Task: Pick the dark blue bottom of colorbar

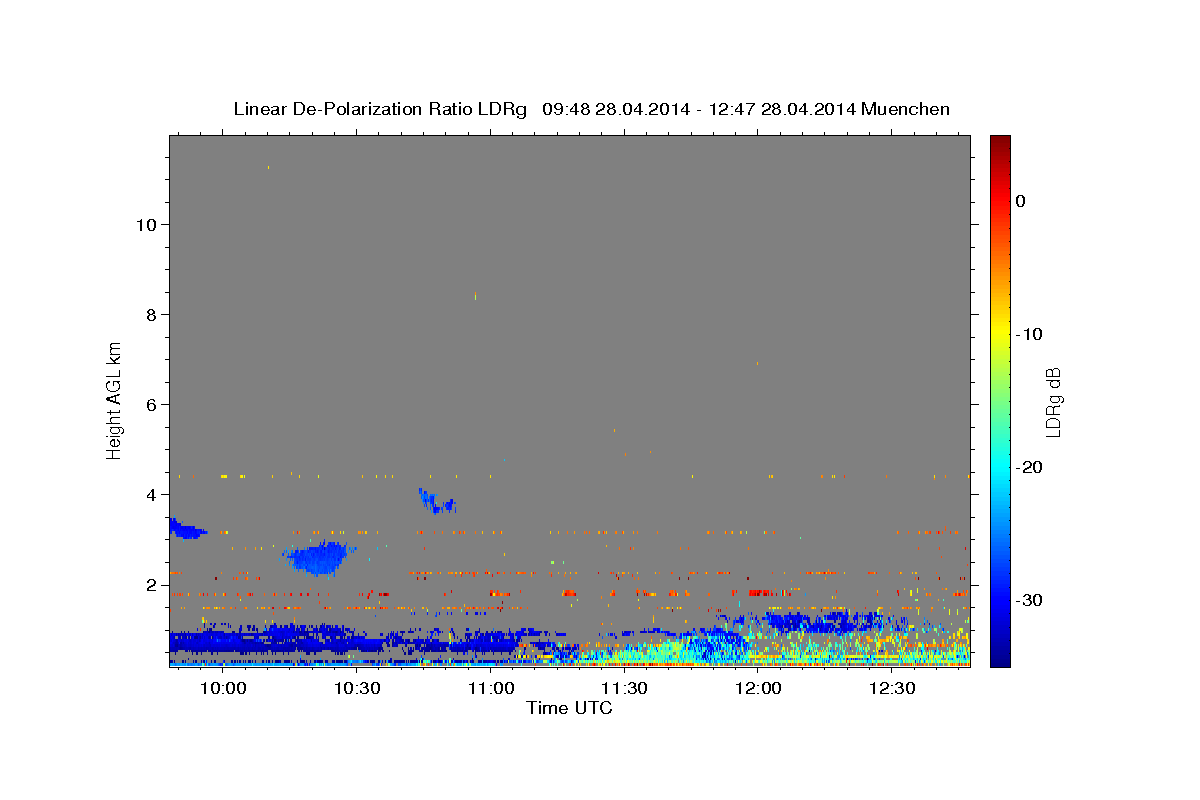Action: pyautogui.click(x=1000, y=657)
